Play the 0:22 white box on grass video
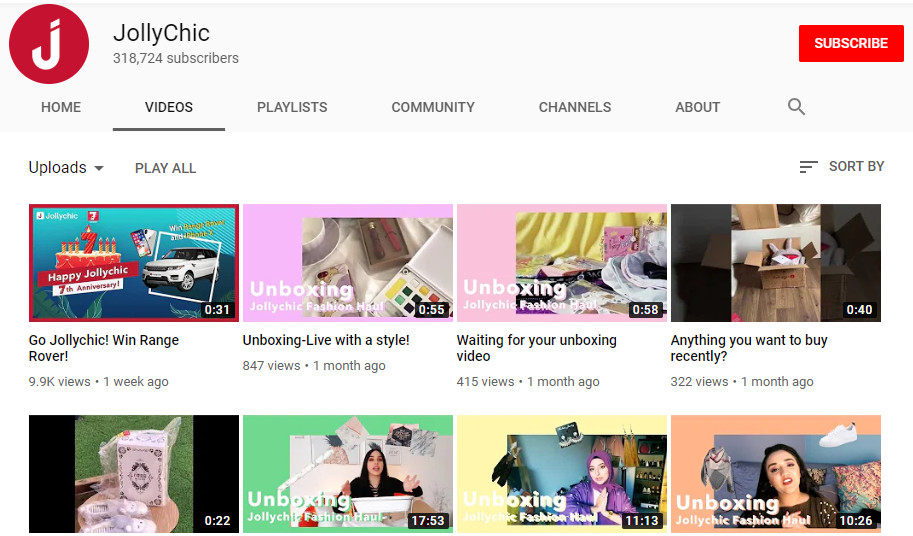This screenshot has width=913, height=536. tap(134, 473)
